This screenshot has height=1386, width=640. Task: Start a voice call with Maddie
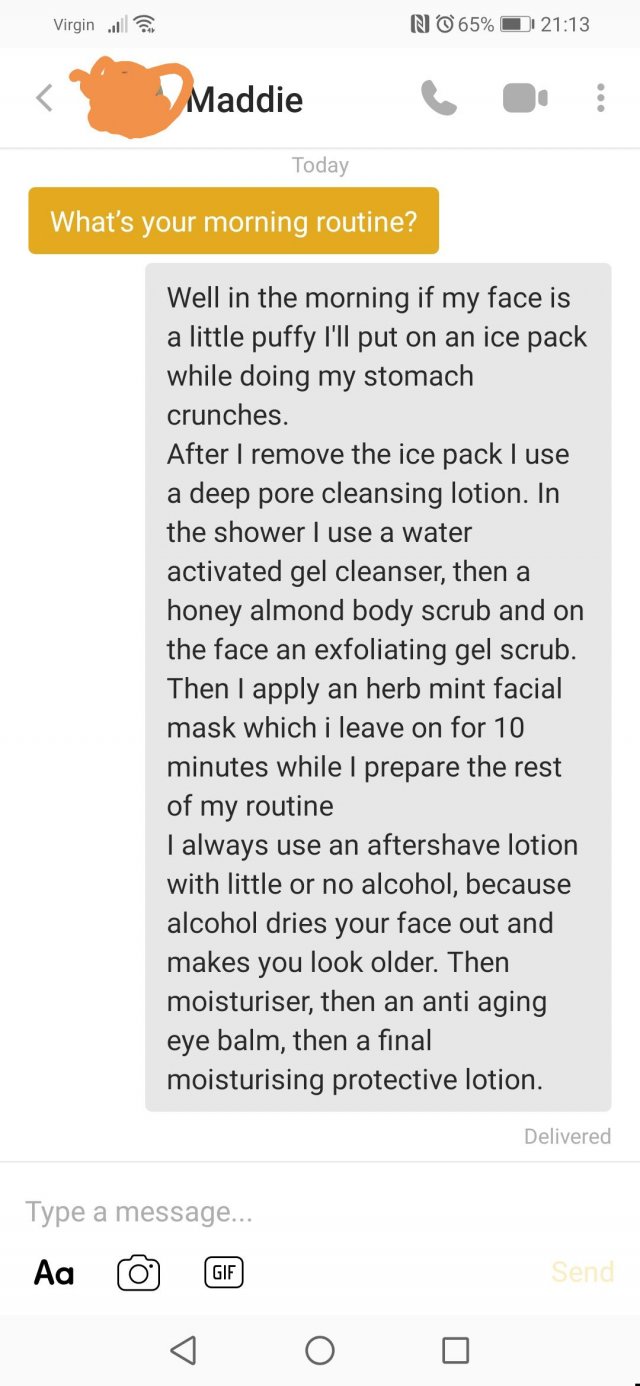coord(439,98)
